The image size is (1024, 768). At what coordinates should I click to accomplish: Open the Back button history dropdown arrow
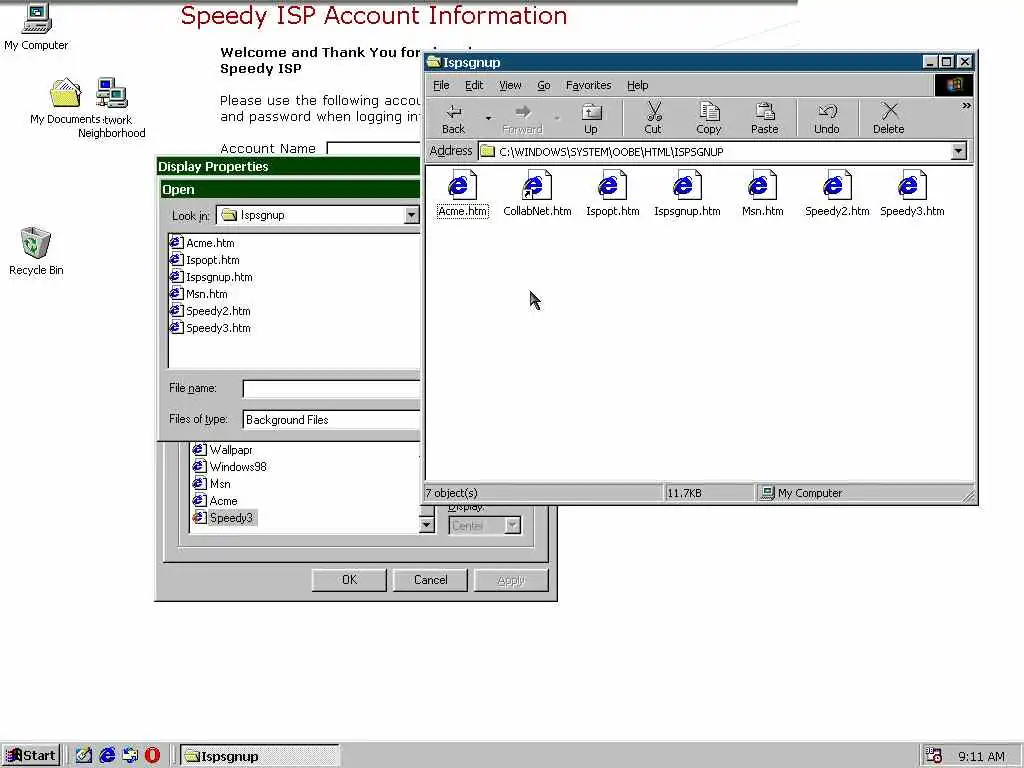(x=488, y=118)
